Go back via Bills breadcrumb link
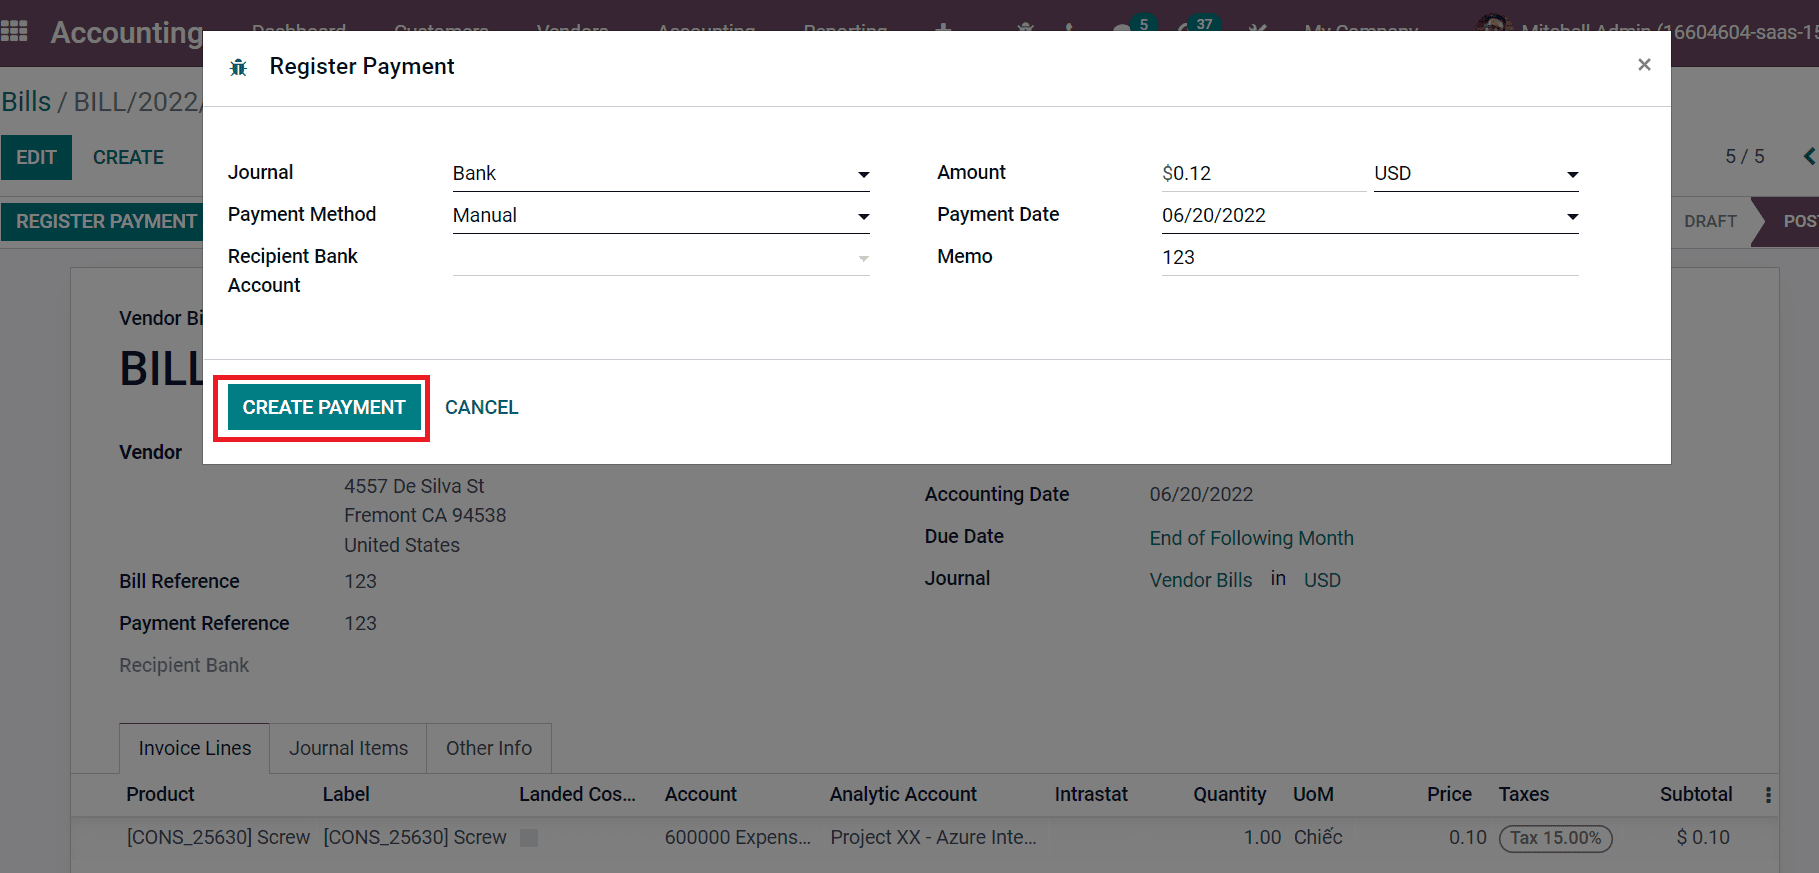Image resolution: width=1819 pixels, height=873 pixels. click(x=26, y=102)
